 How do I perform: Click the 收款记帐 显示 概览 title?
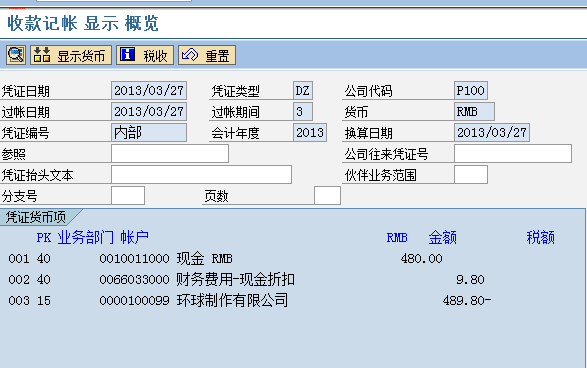(x=83, y=23)
